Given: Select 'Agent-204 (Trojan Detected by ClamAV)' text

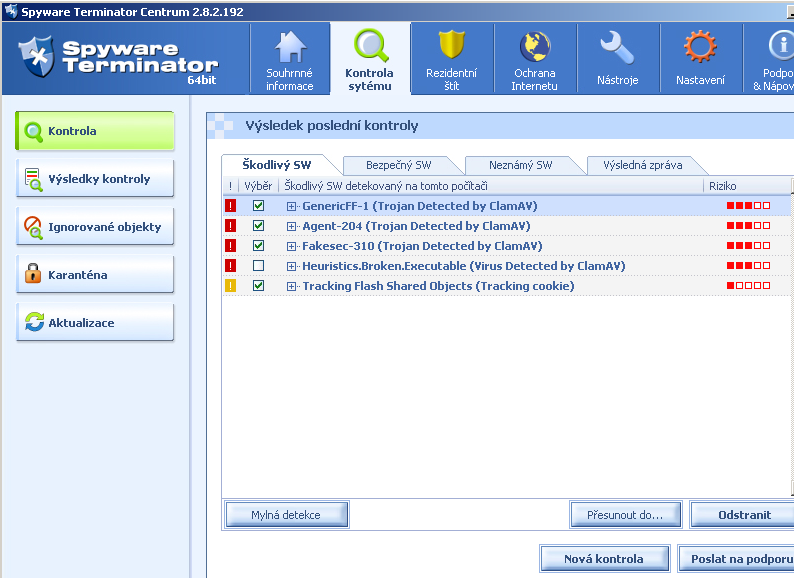Looking at the screenshot, I should [x=416, y=226].
